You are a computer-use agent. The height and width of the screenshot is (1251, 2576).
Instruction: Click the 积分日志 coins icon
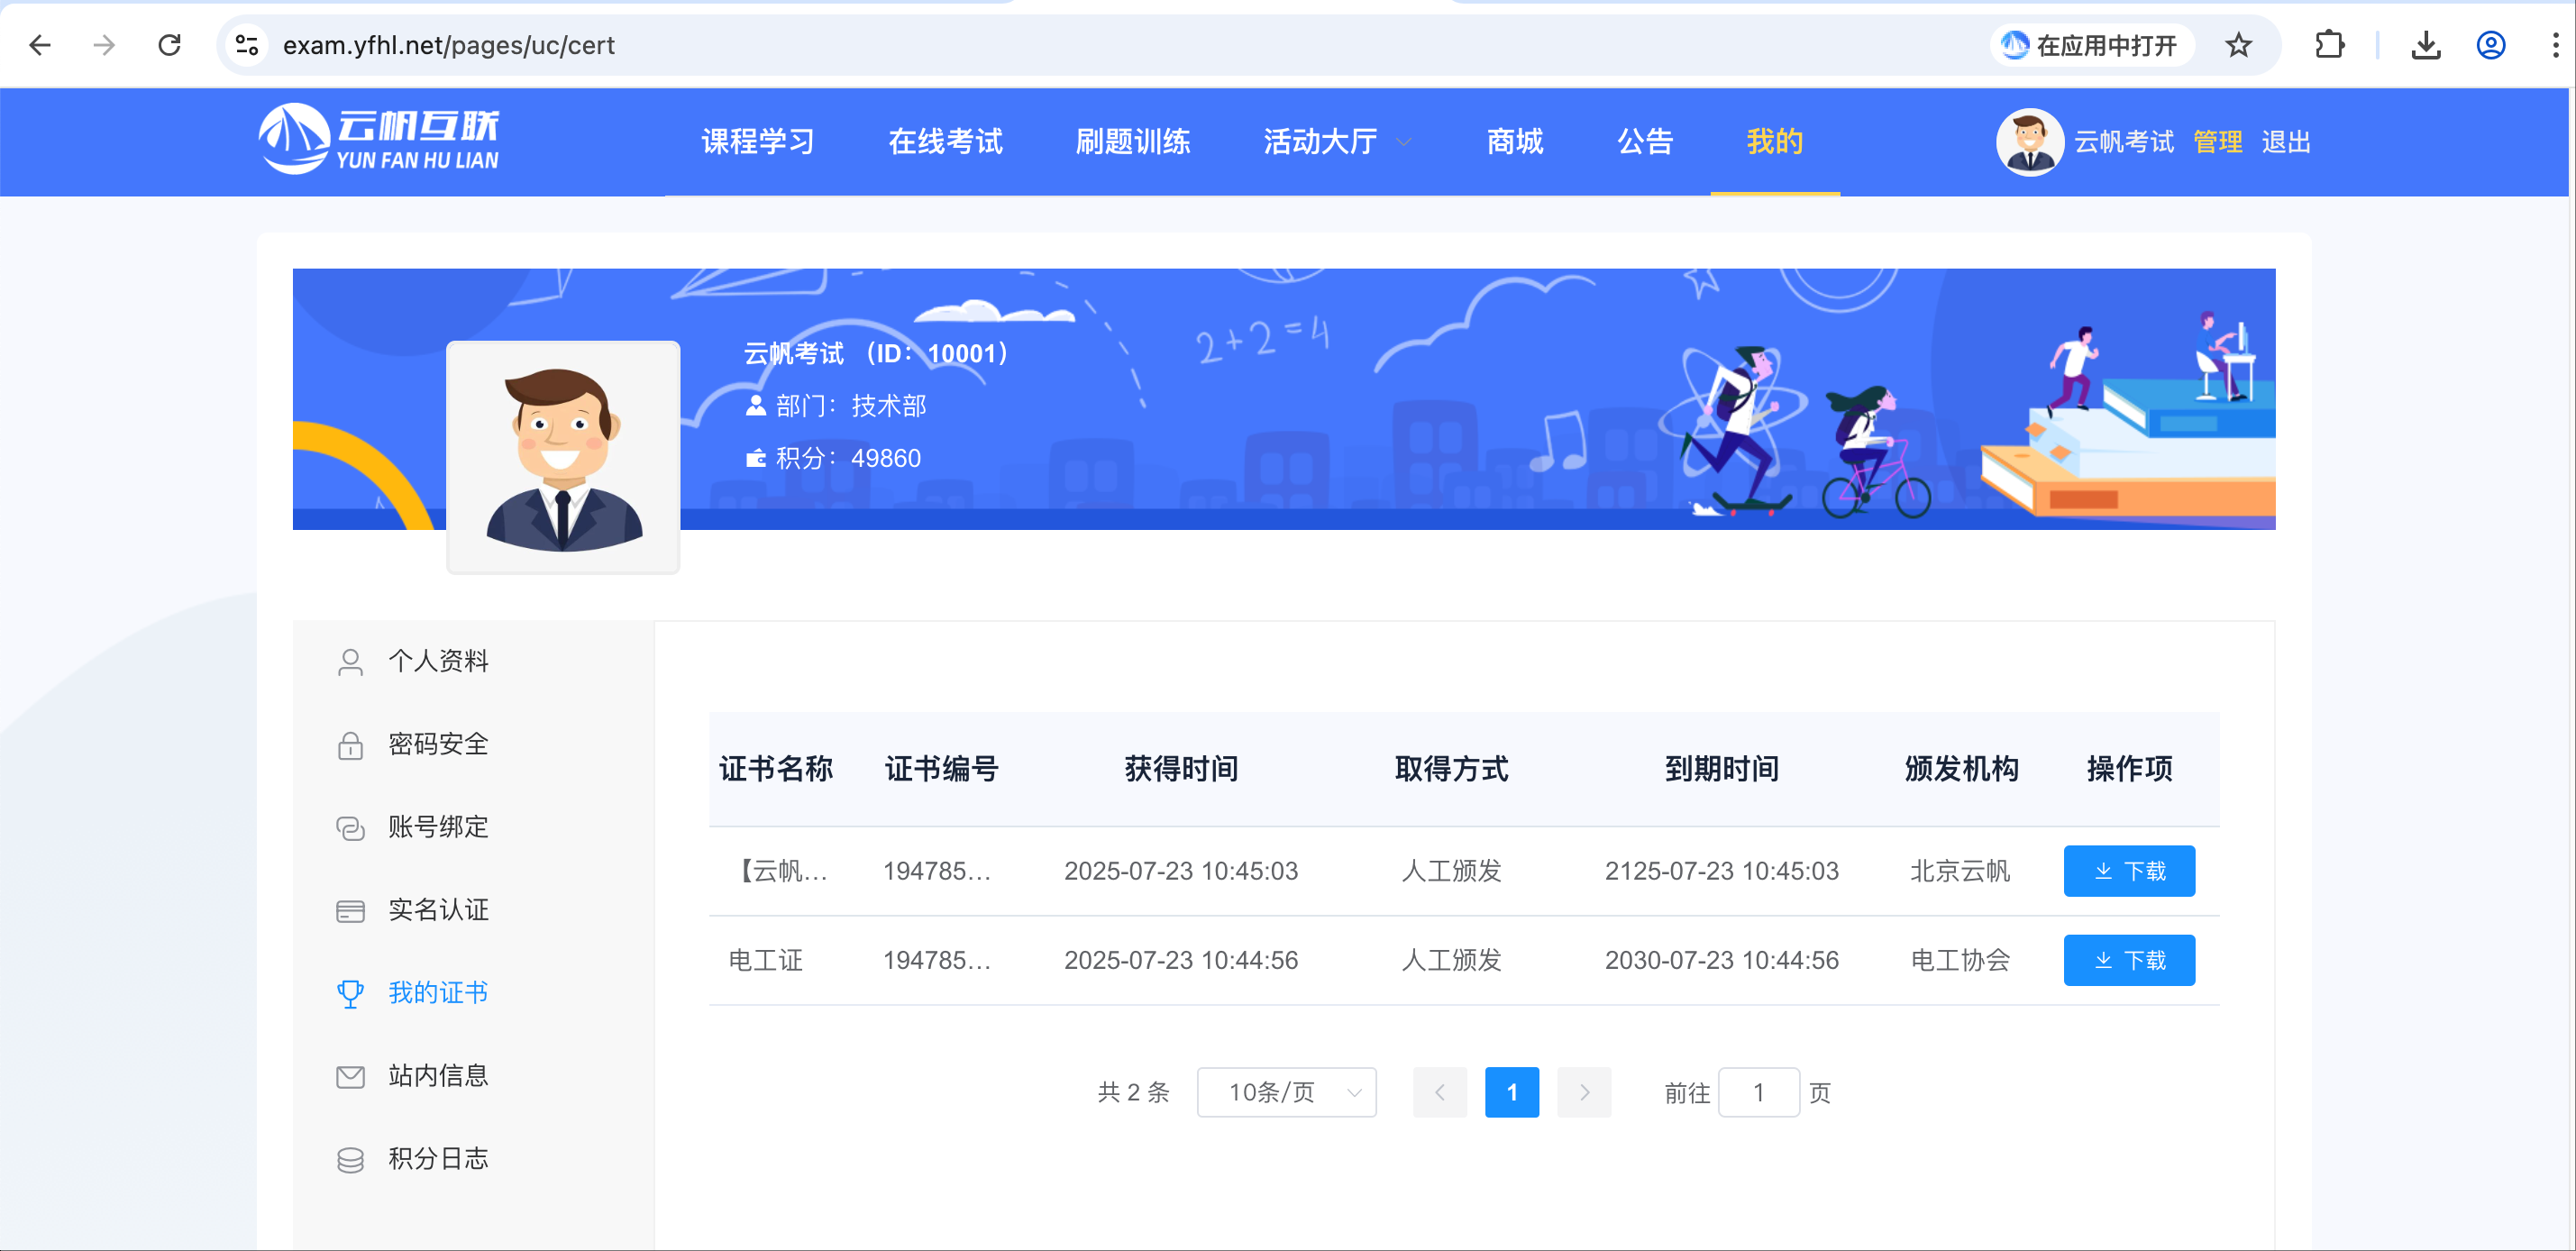click(x=350, y=1159)
